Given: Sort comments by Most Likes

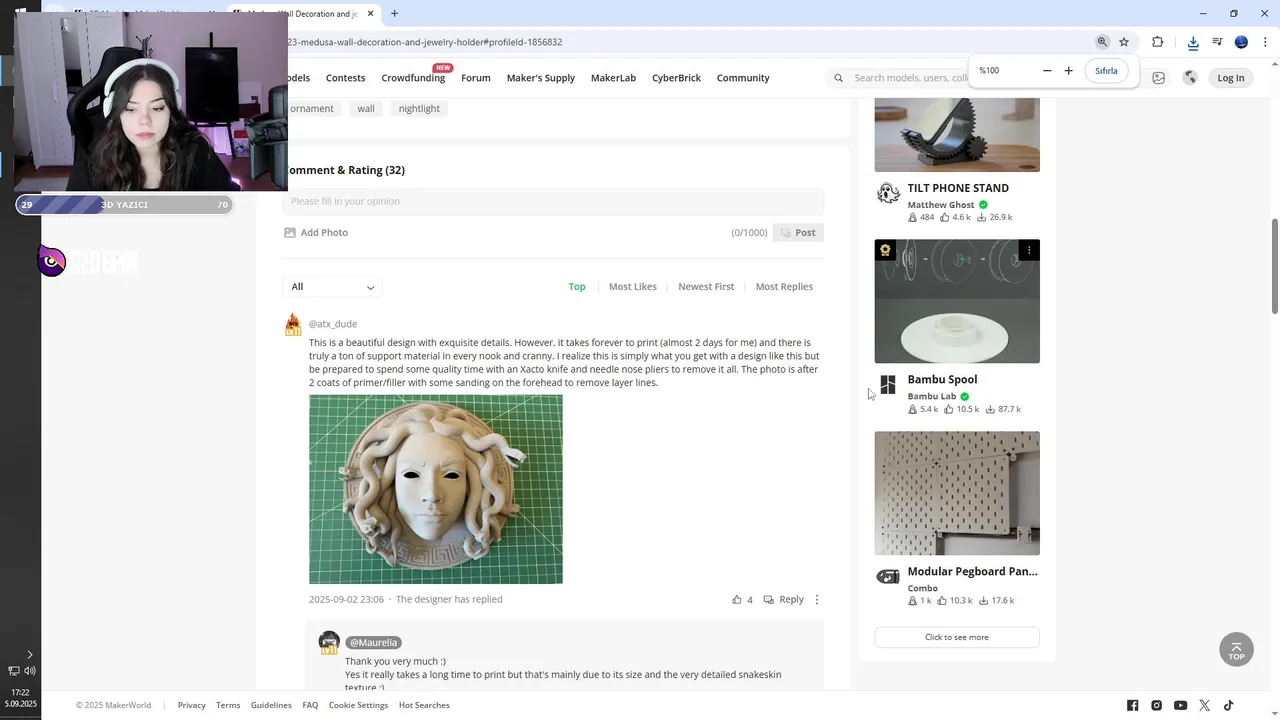Looking at the screenshot, I should 633,287.
